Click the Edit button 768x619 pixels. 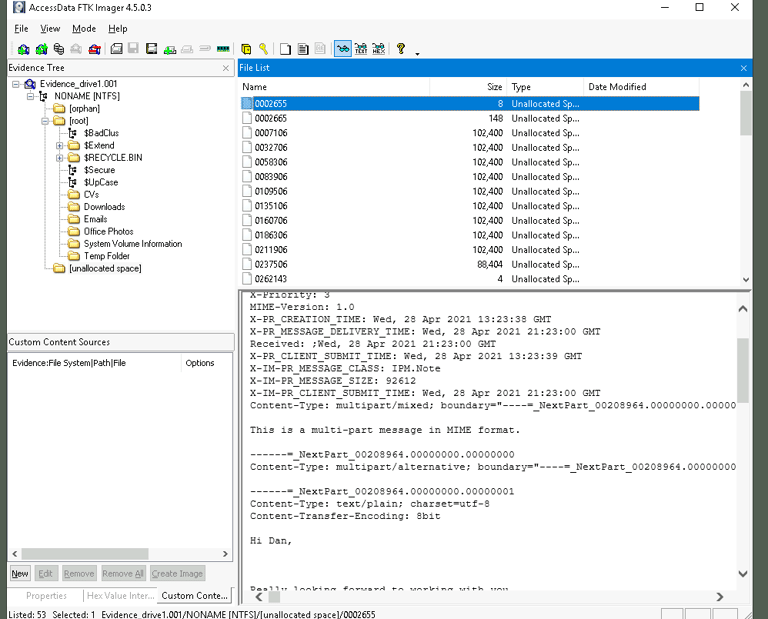click(x=46, y=573)
